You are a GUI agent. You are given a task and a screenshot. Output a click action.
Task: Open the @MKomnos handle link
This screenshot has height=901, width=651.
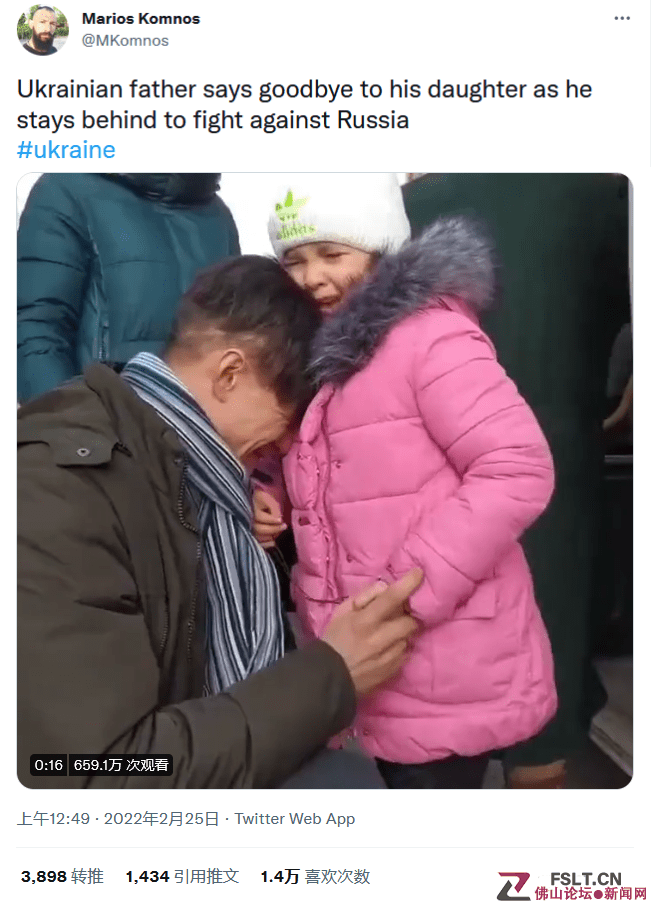pyautogui.click(x=125, y=41)
